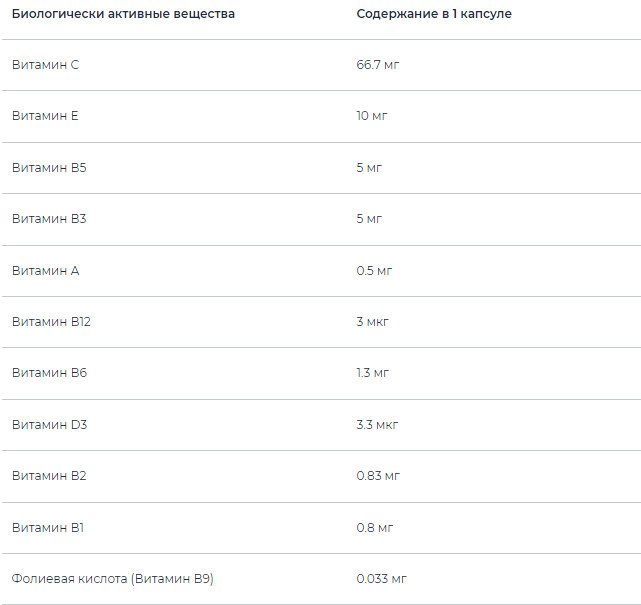This screenshot has width=641, height=605.
Task: Select the 'Витамин D3' row label
Action: pyautogui.click(x=49, y=424)
